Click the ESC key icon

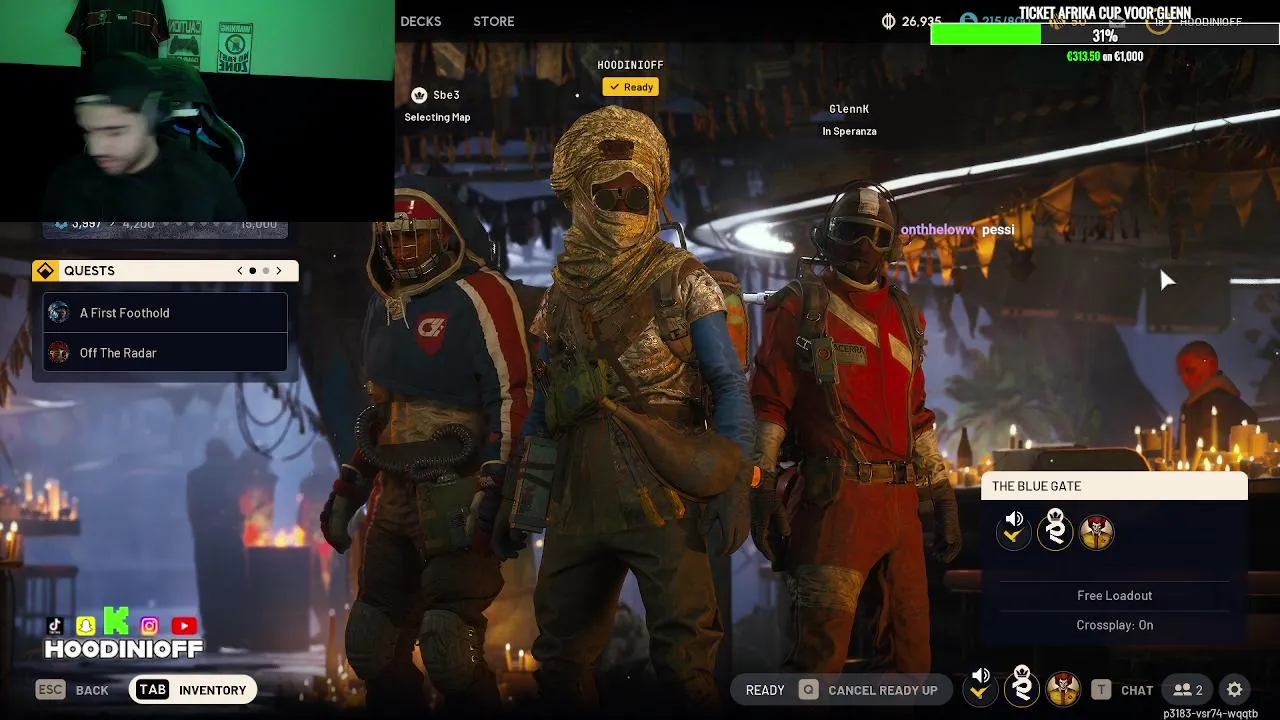(51, 690)
